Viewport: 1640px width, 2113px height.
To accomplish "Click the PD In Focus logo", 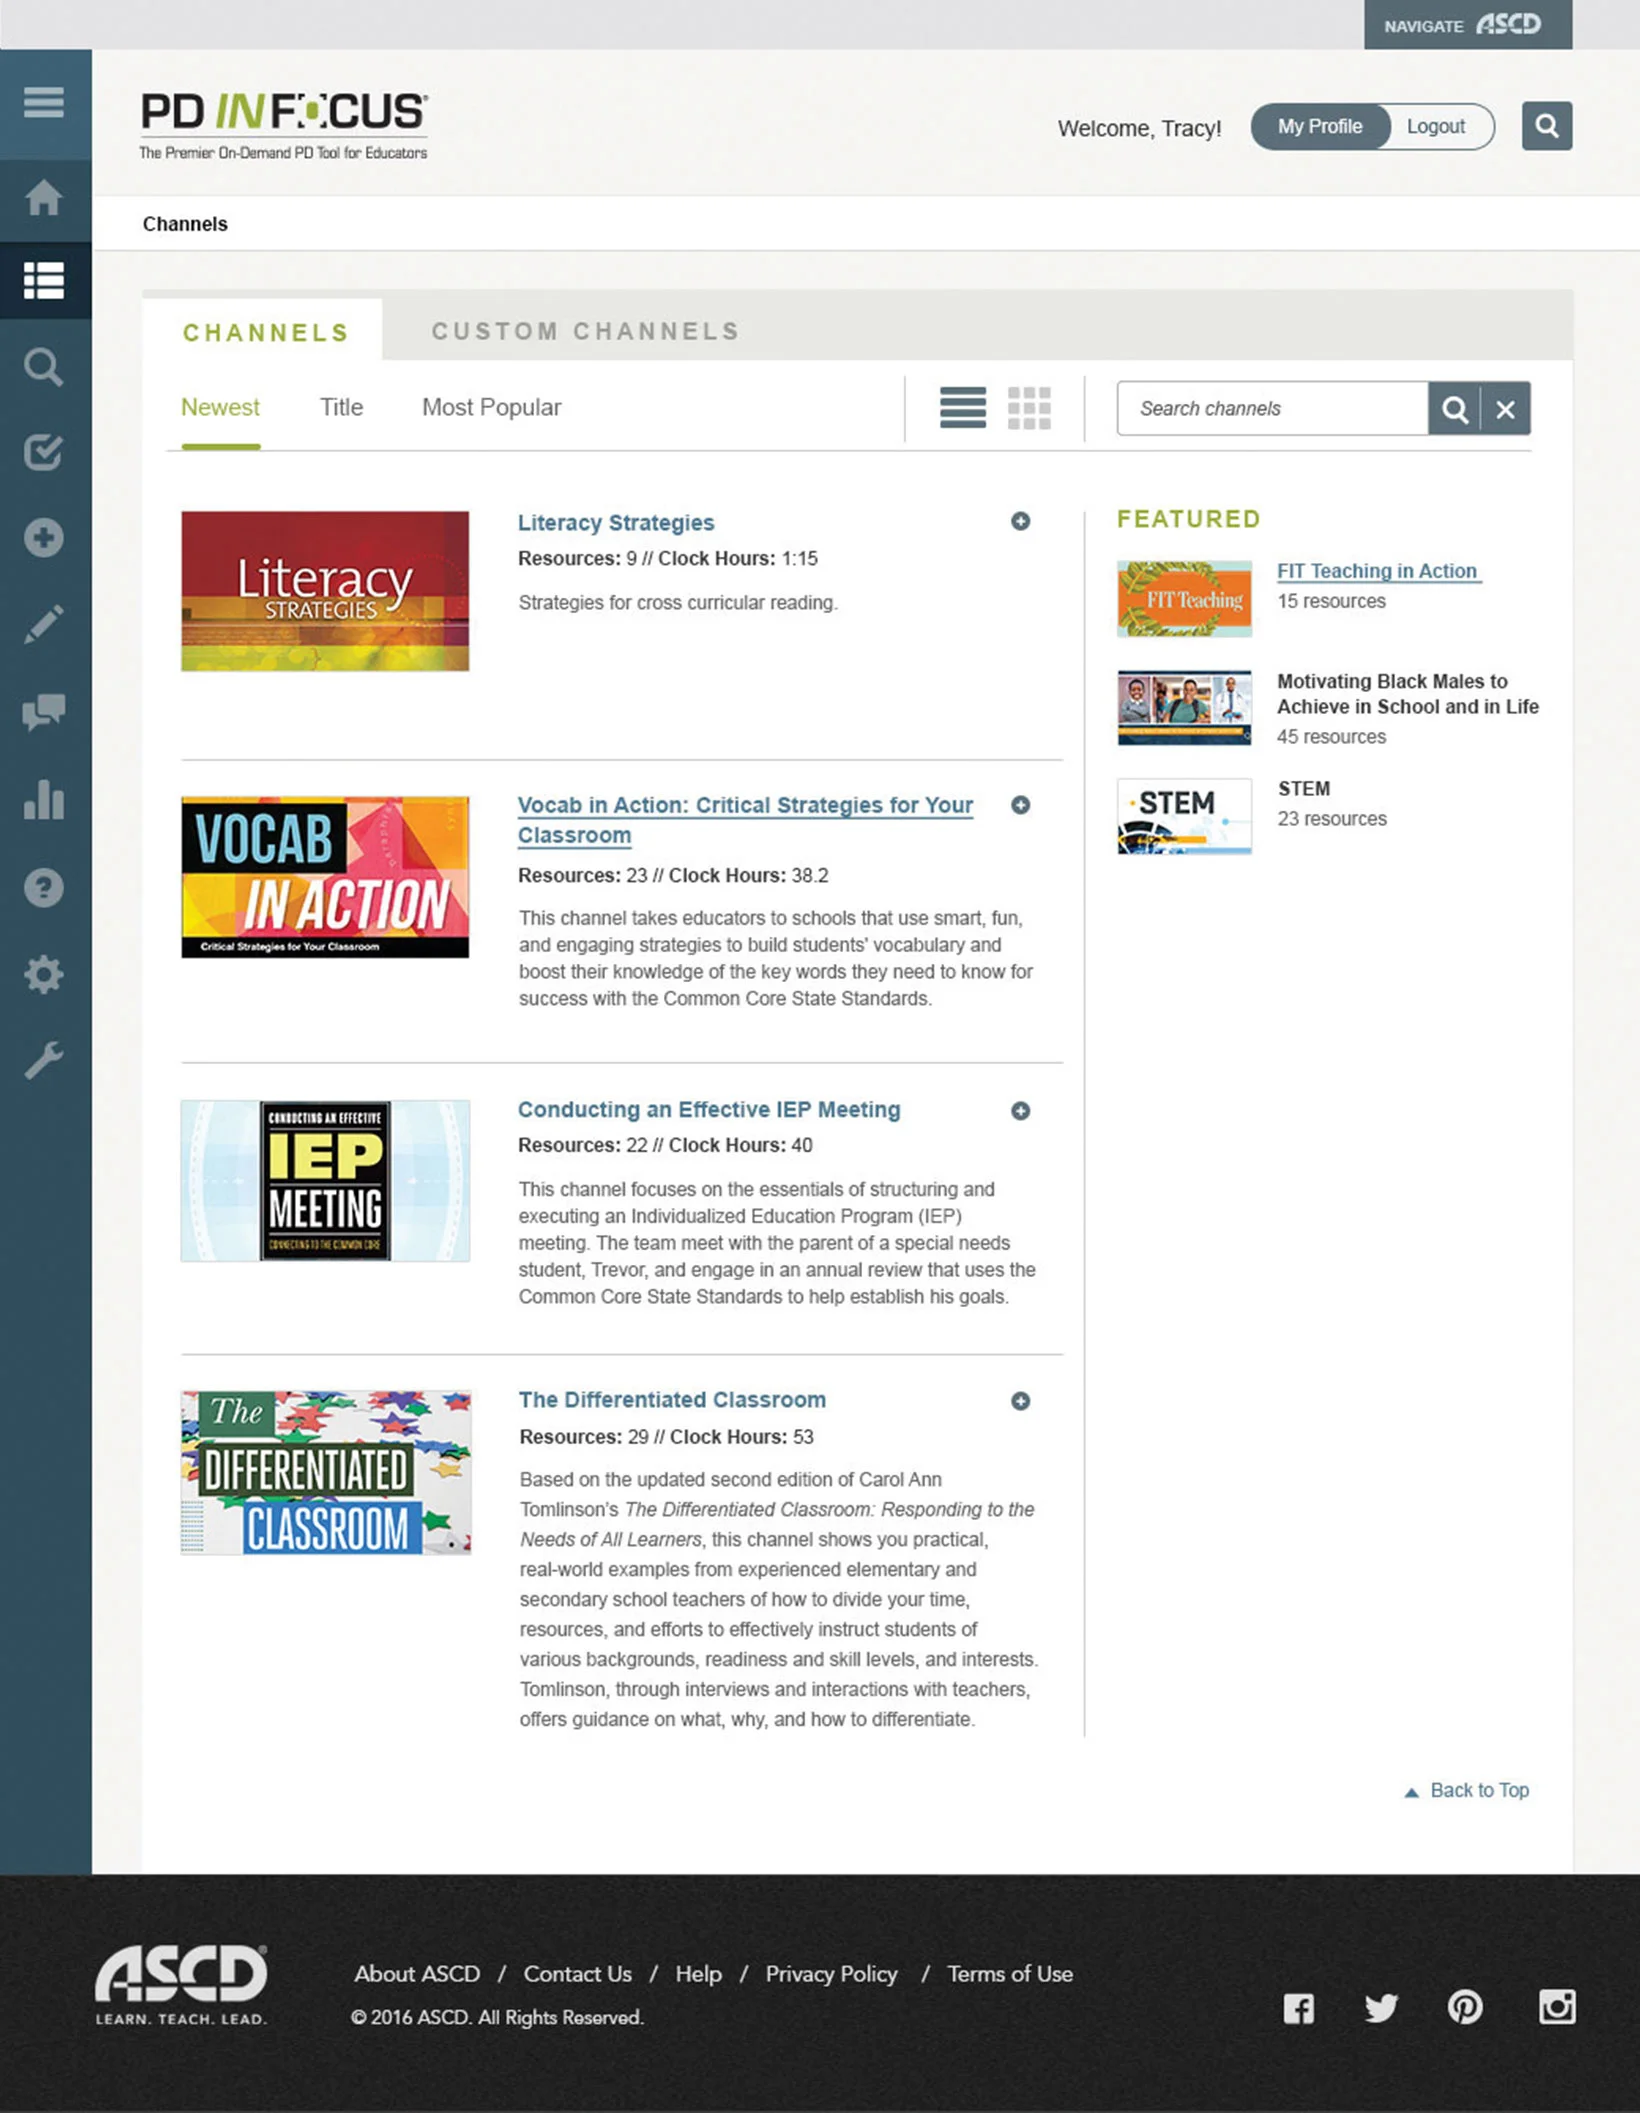I will [x=284, y=126].
